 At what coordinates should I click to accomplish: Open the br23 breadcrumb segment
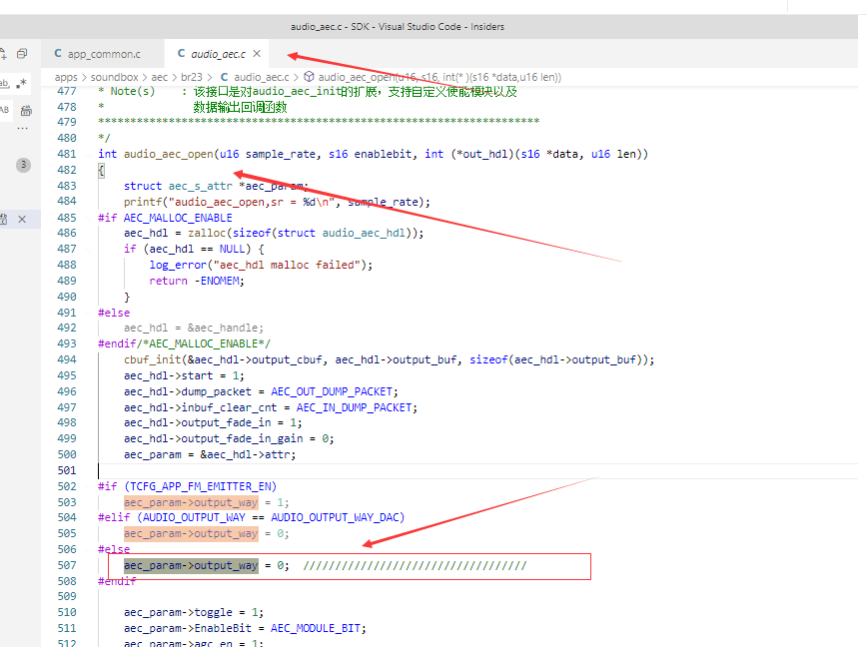[191, 77]
